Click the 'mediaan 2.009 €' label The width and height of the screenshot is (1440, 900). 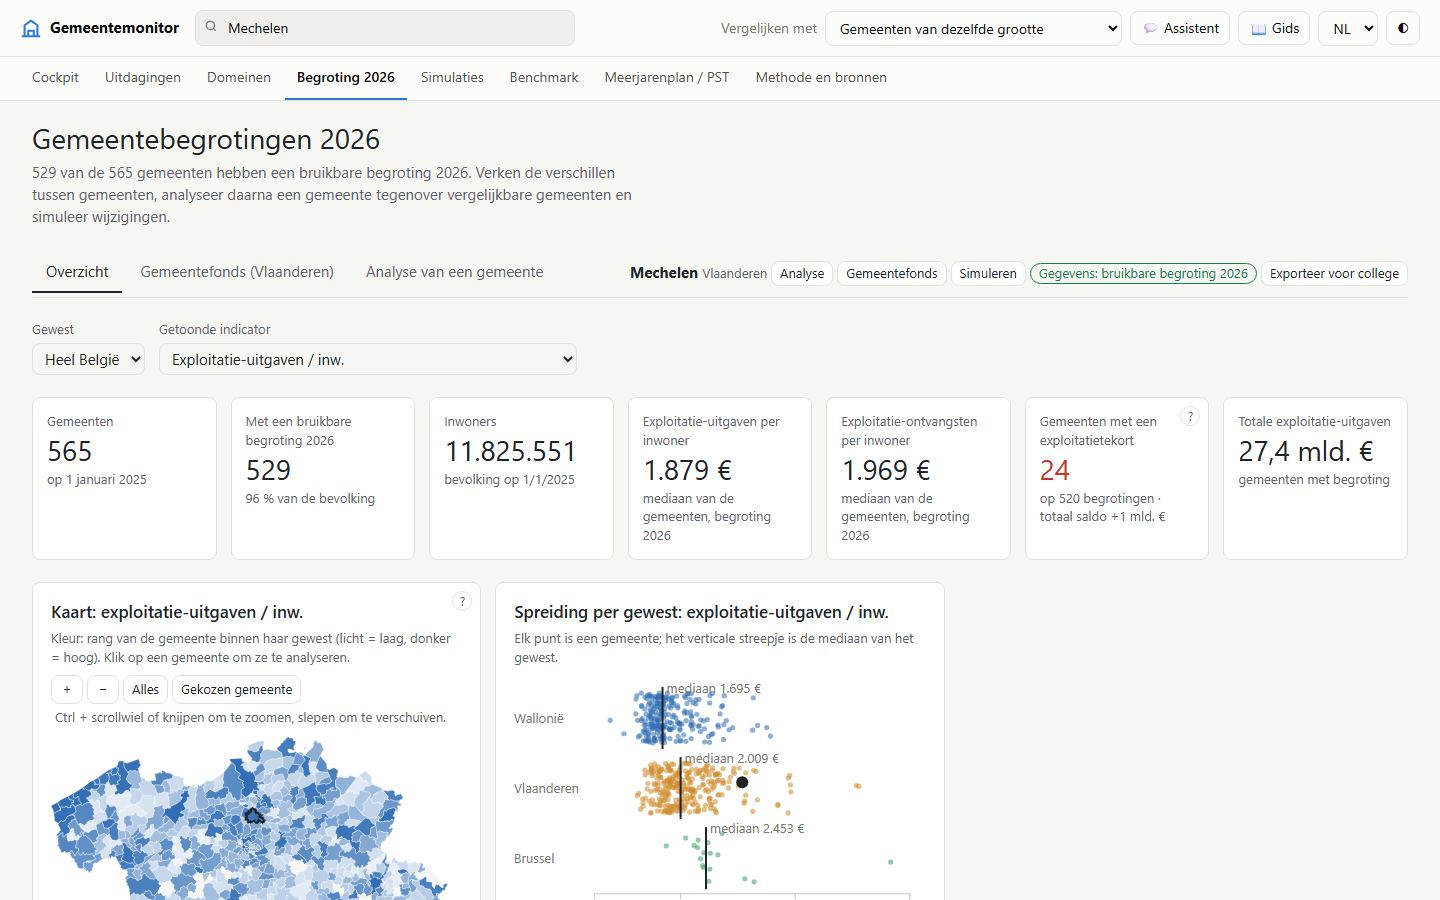click(732, 759)
